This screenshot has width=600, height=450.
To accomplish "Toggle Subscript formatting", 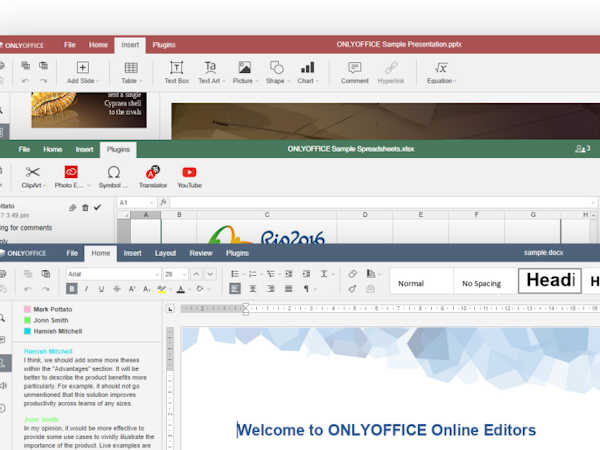I will point(147,289).
